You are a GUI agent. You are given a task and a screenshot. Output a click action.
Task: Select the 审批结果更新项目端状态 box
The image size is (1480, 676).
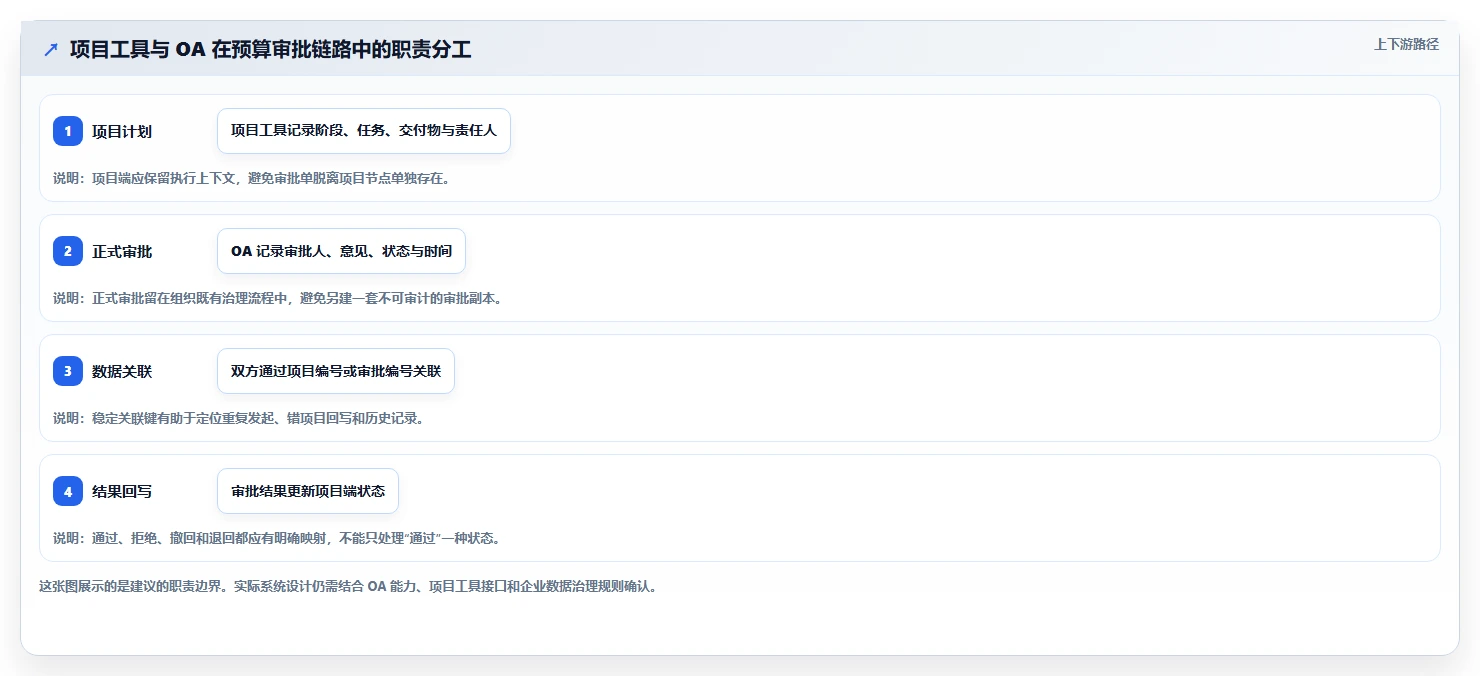pyautogui.click(x=308, y=491)
